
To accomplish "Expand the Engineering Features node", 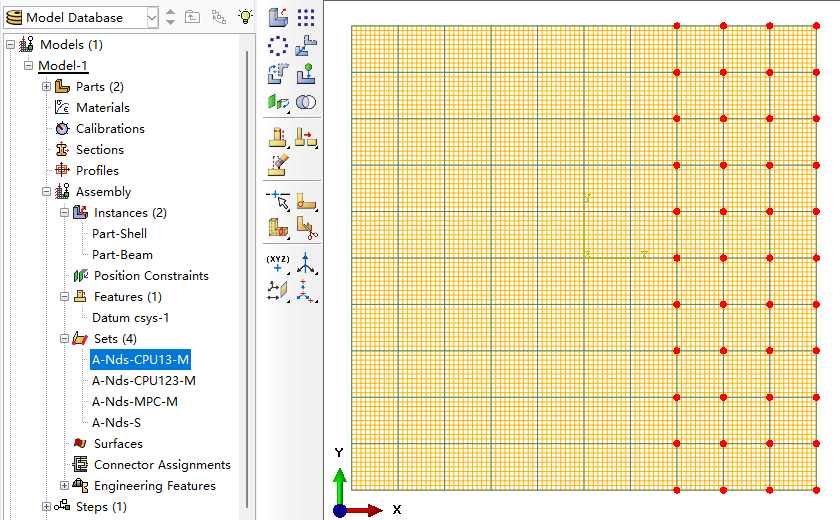I will [x=64, y=486].
